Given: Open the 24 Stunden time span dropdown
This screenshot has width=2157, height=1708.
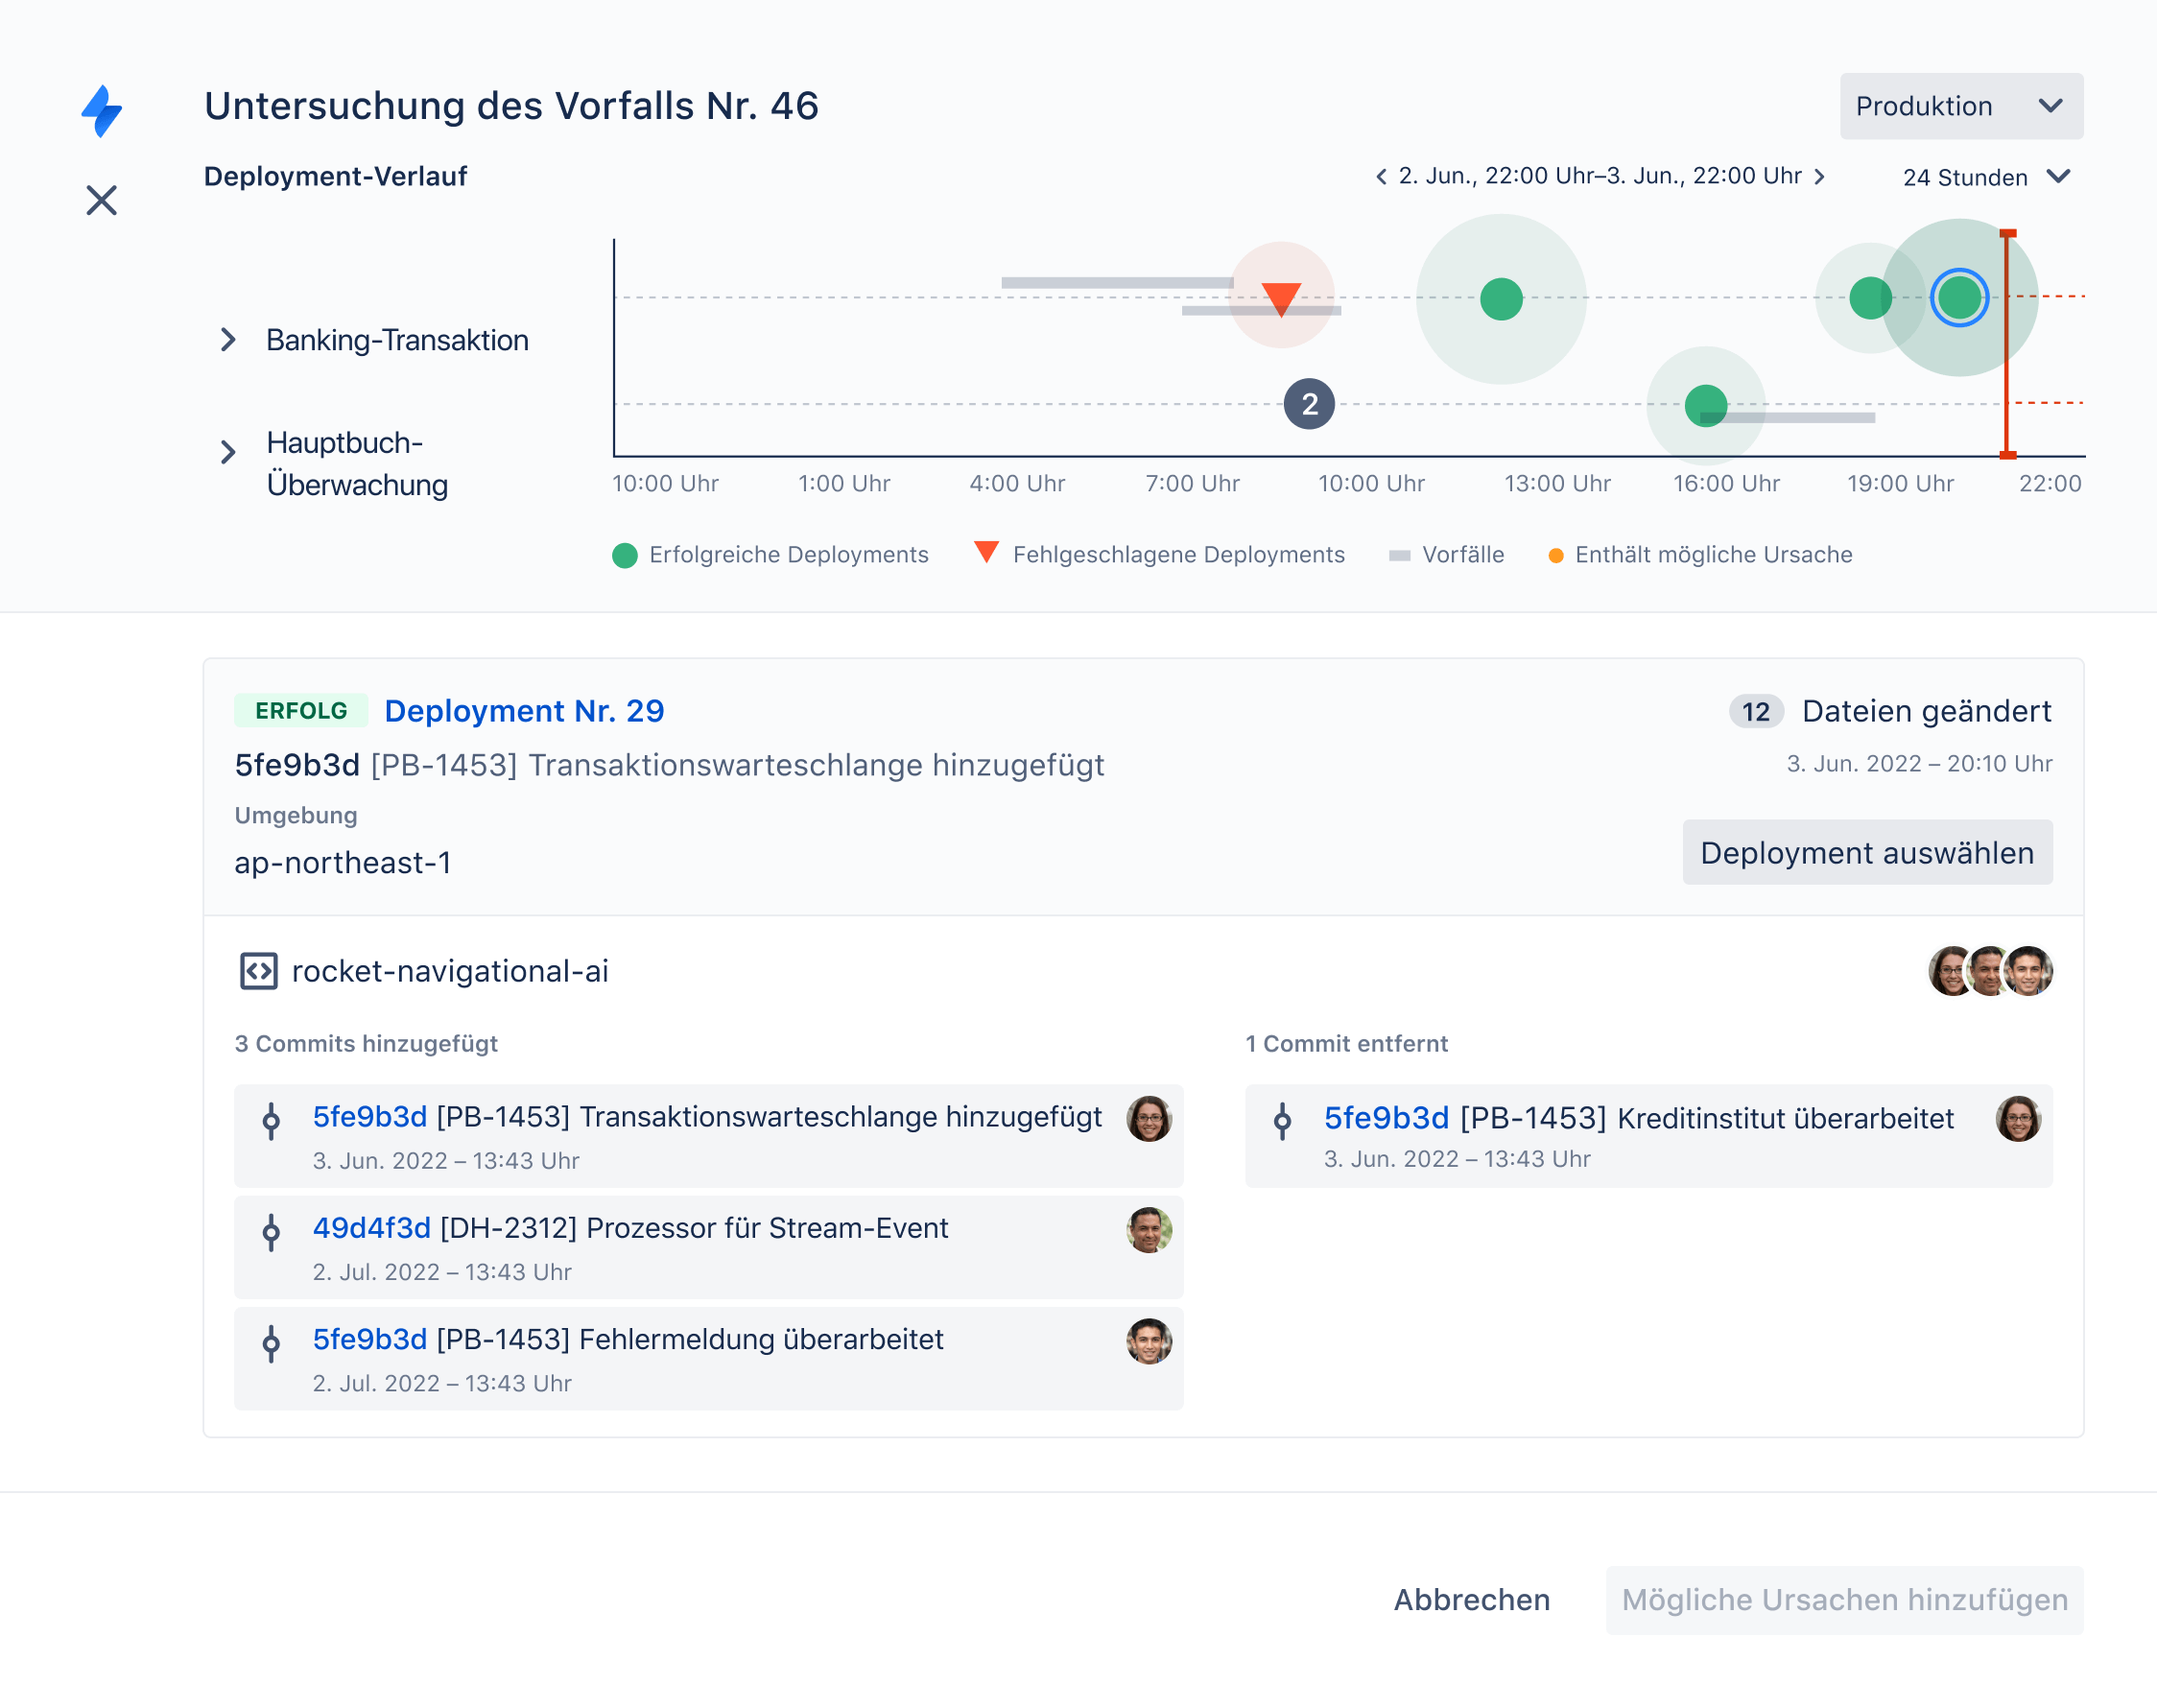Looking at the screenshot, I should tap(1985, 177).
